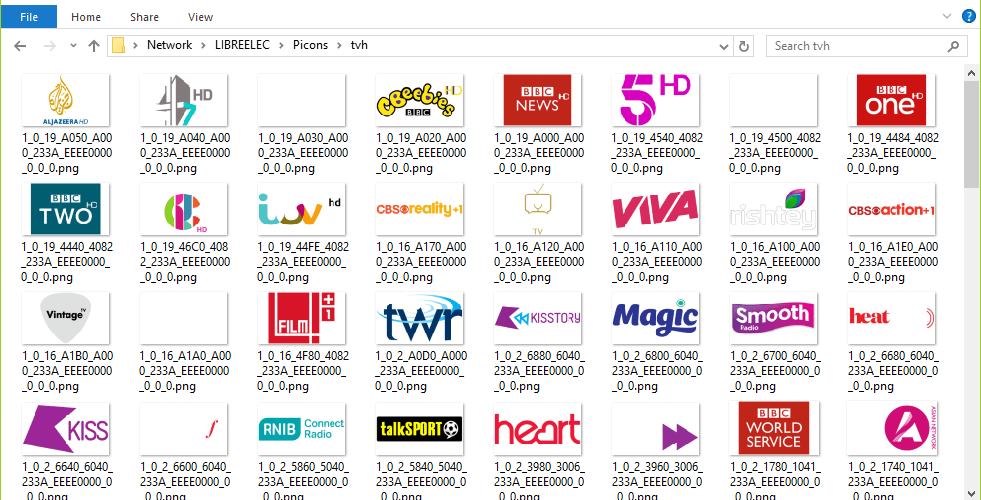Click filename 1_0_19_4500_4082_233A_EEEE0000_0_0_0.png
This screenshot has width=981, height=500.
pos(775,153)
